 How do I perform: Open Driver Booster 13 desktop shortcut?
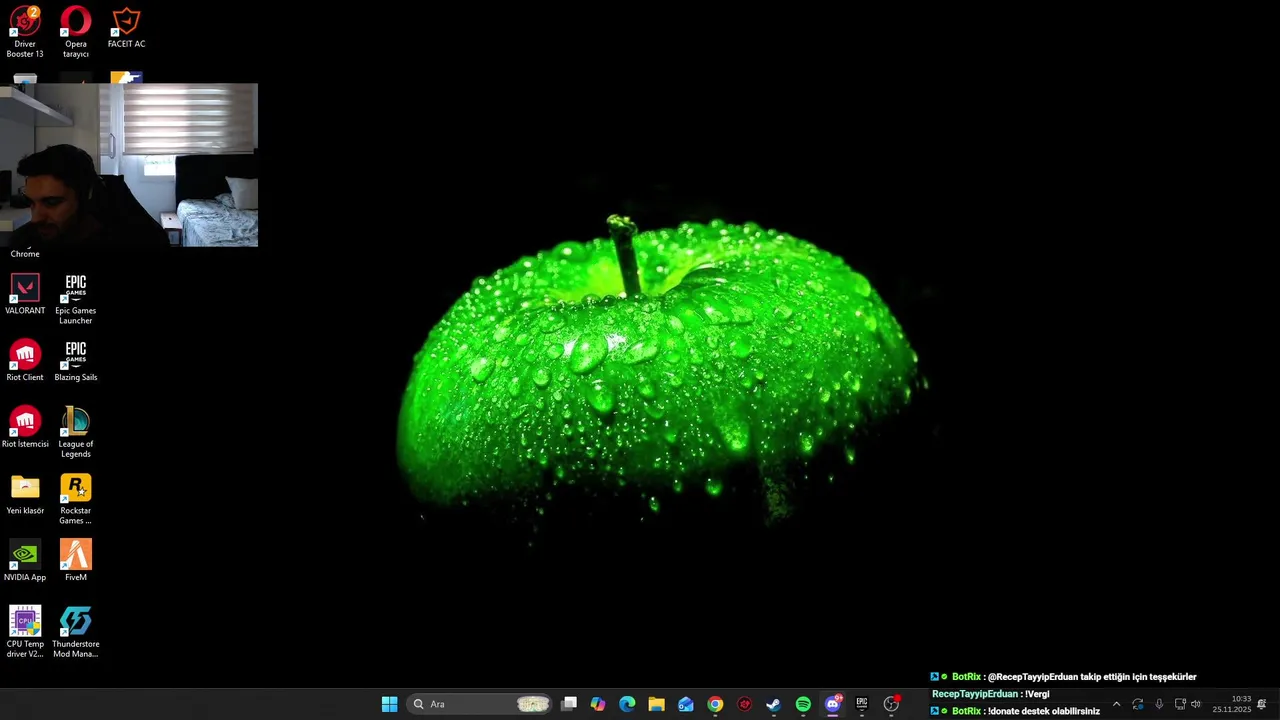click(x=25, y=32)
